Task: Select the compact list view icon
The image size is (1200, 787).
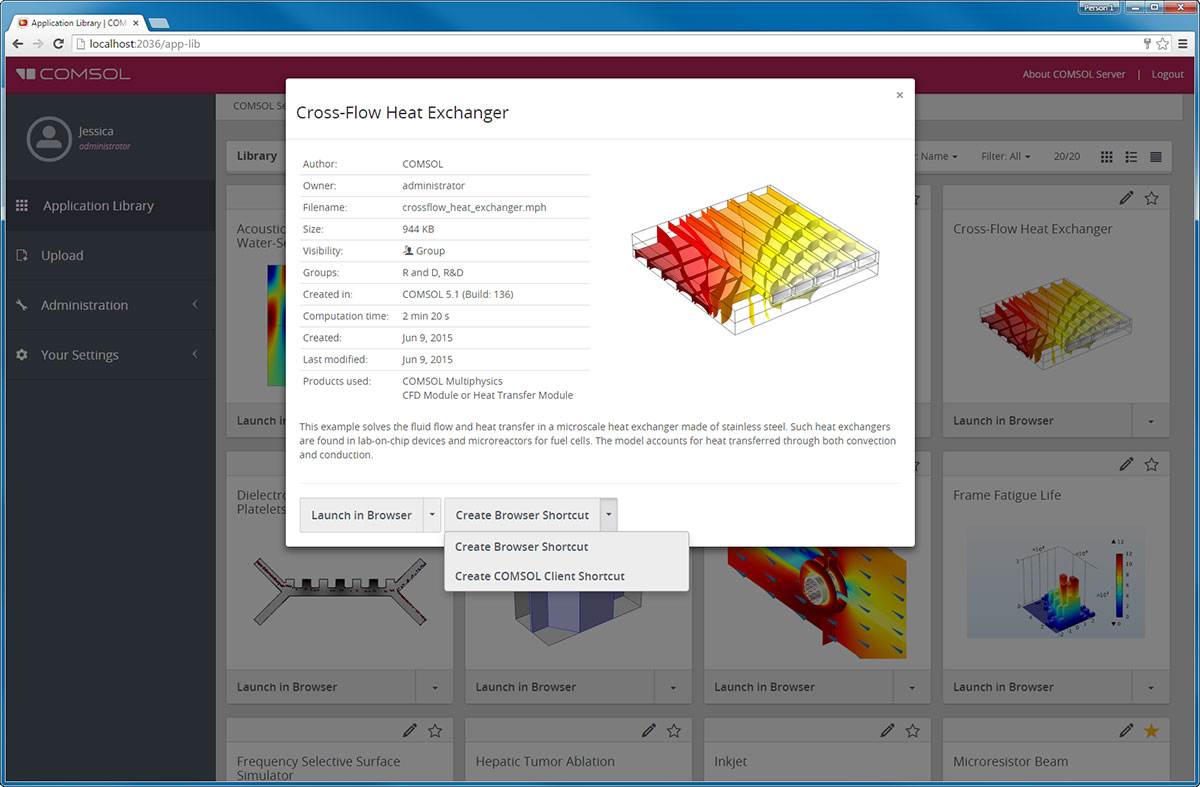Action: tap(1156, 157)
